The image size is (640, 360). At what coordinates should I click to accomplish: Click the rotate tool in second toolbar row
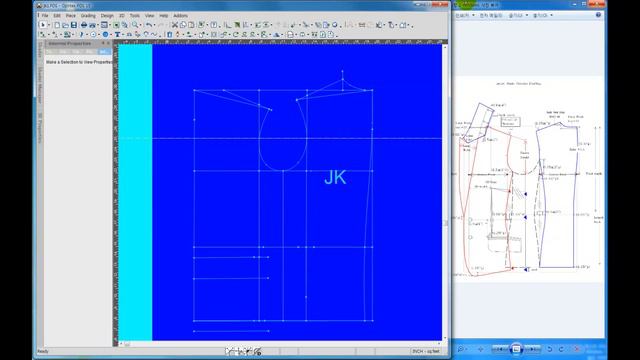[x=236, y=35]
